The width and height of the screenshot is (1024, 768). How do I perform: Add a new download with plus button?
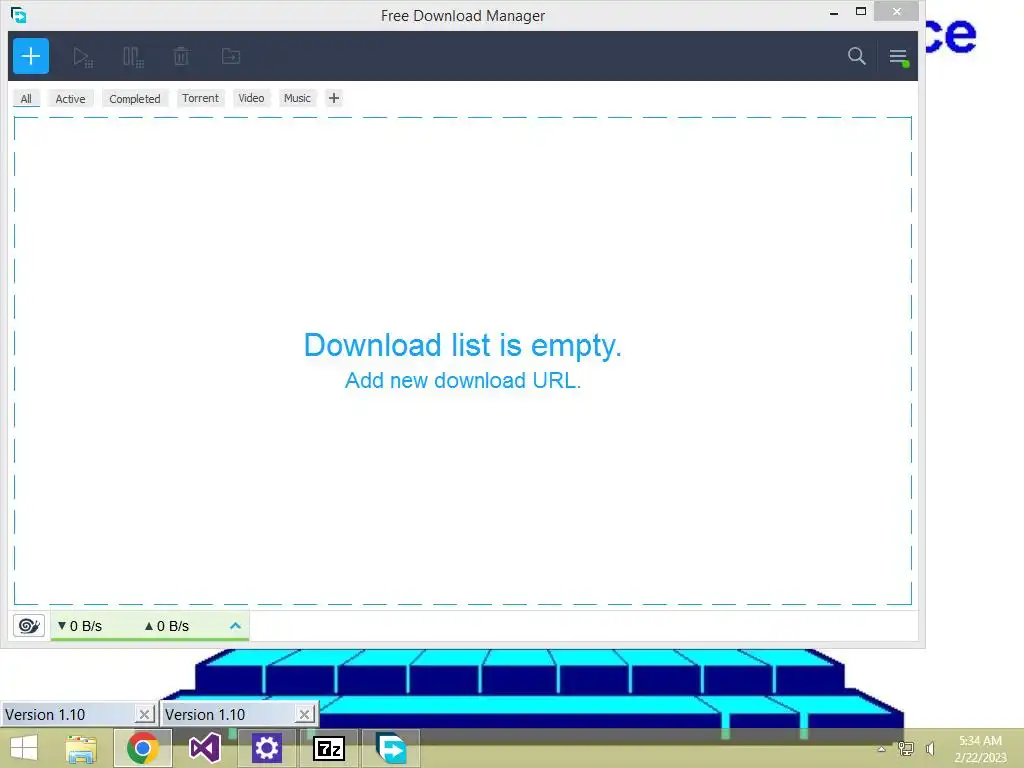point(31,56)
